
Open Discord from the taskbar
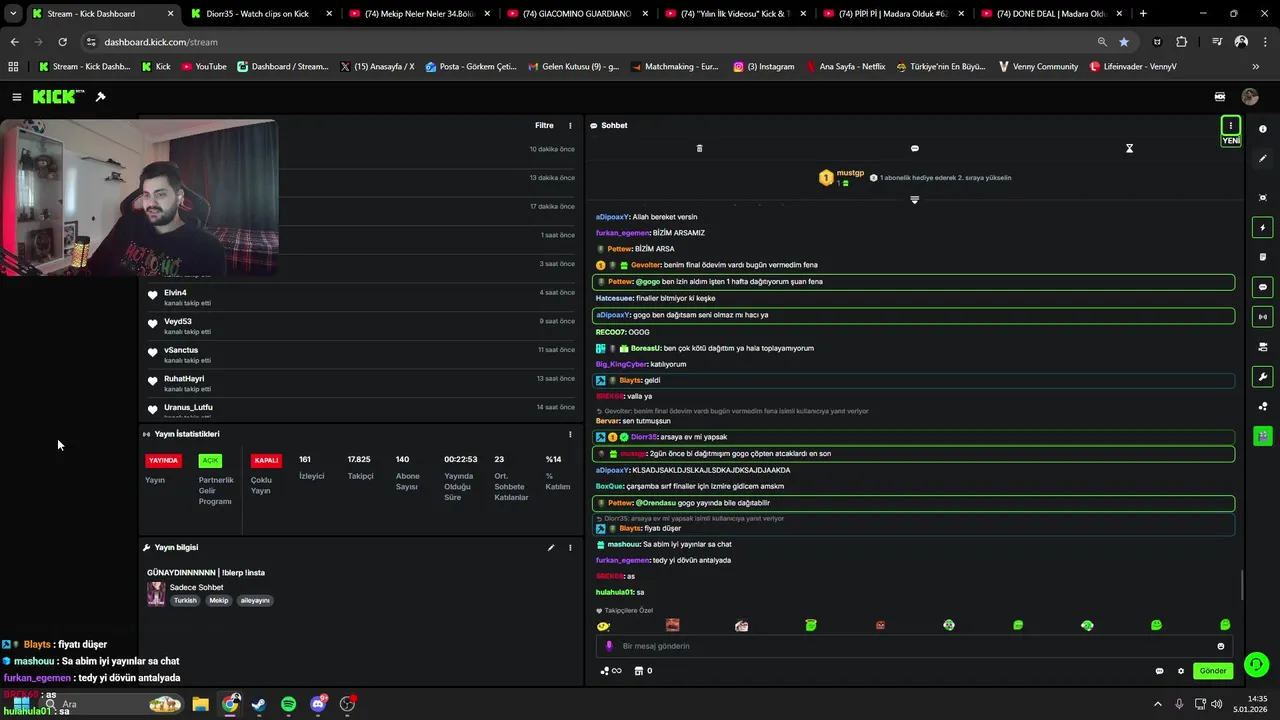[319, 704]
